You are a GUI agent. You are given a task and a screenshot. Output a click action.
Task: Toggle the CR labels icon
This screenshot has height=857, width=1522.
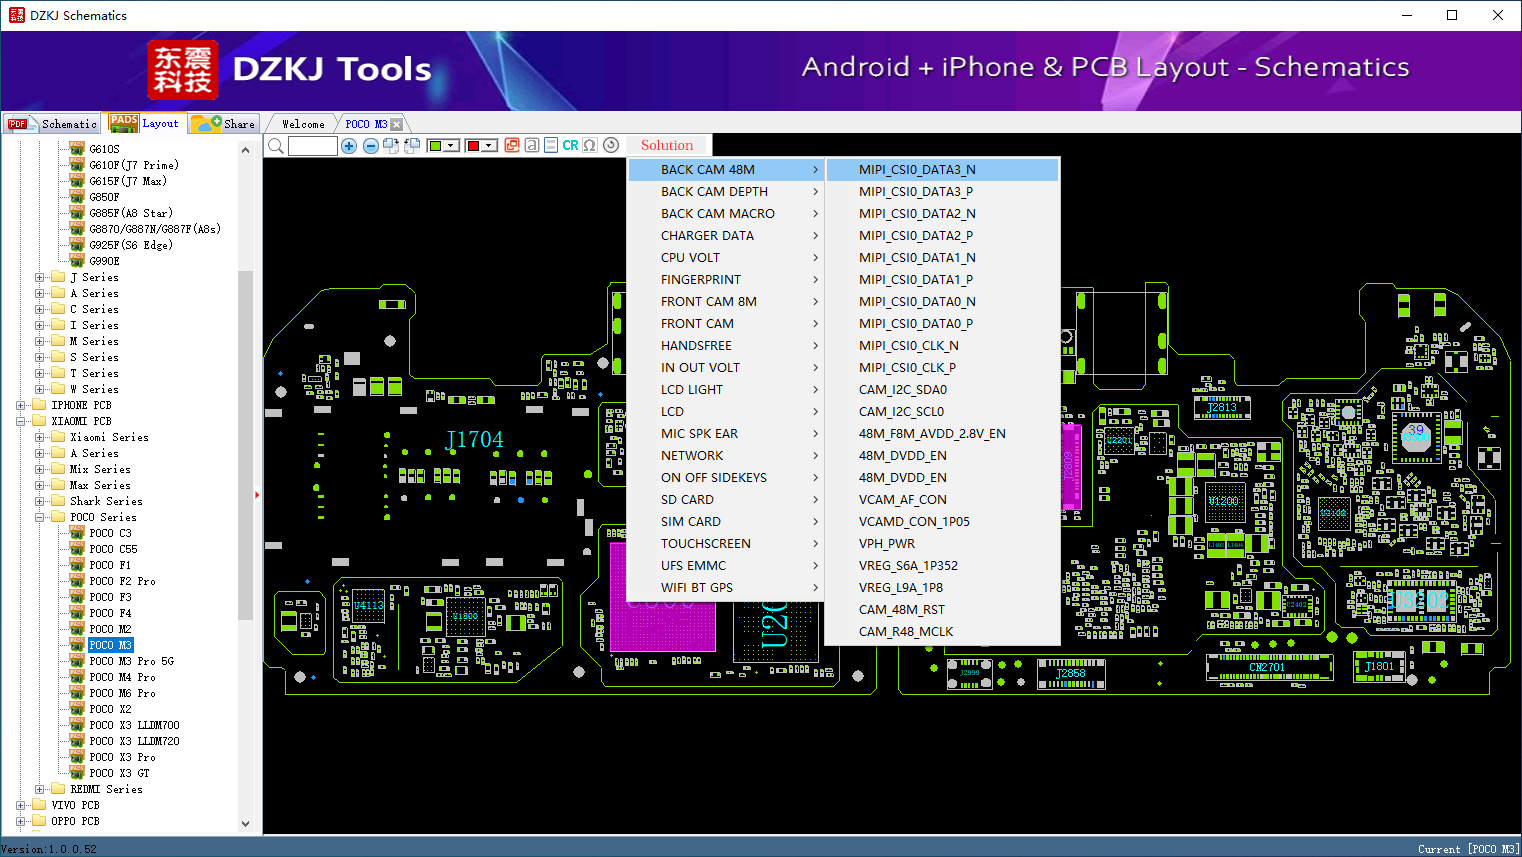coord(570,146)
